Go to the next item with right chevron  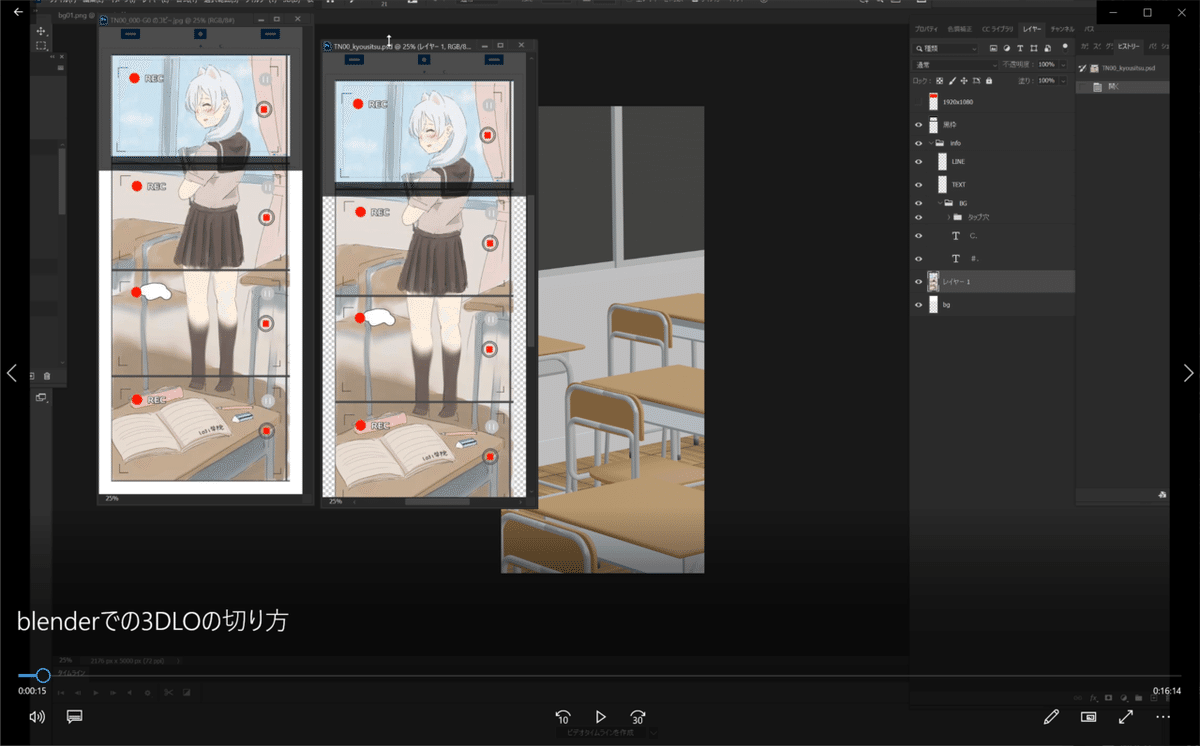tap(1188, 373)
